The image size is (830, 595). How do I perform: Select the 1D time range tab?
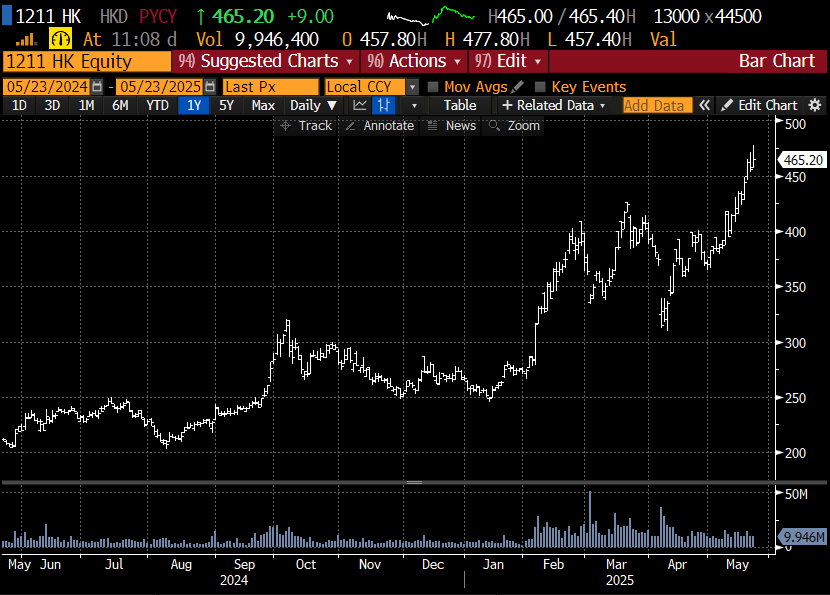coord(19,105)
